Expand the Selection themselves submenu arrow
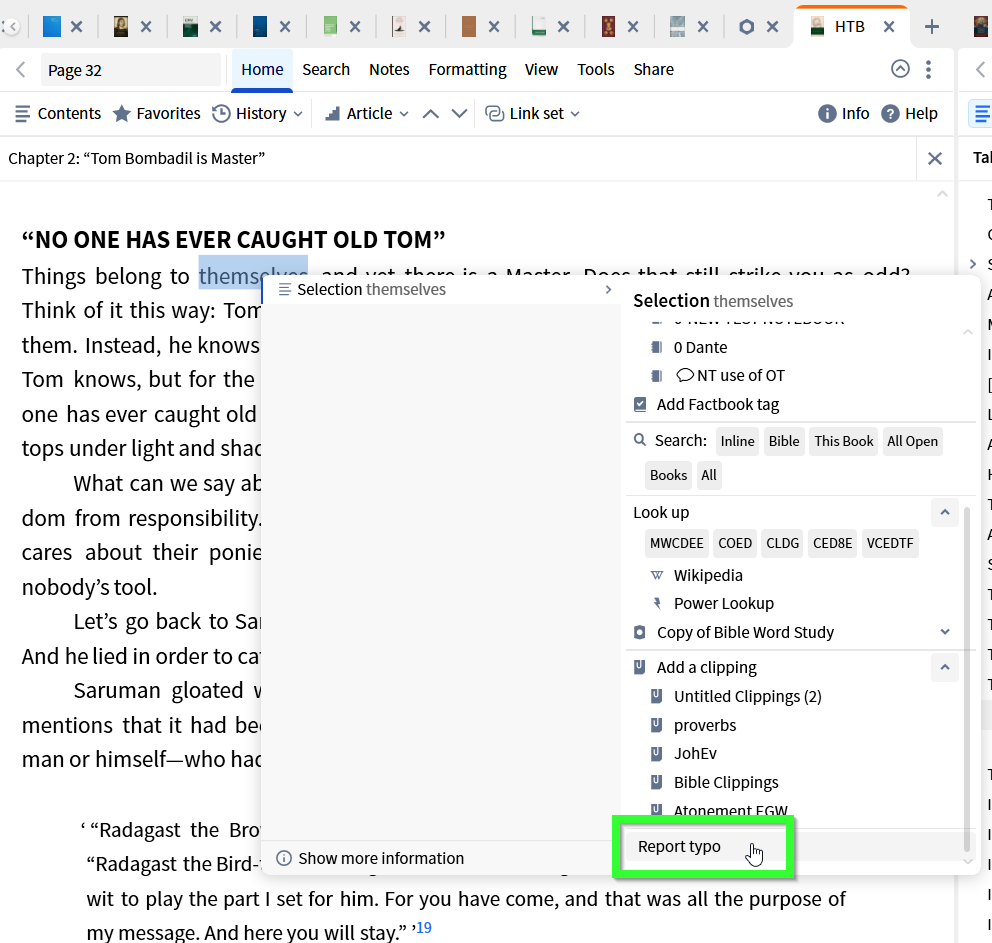 608,290
